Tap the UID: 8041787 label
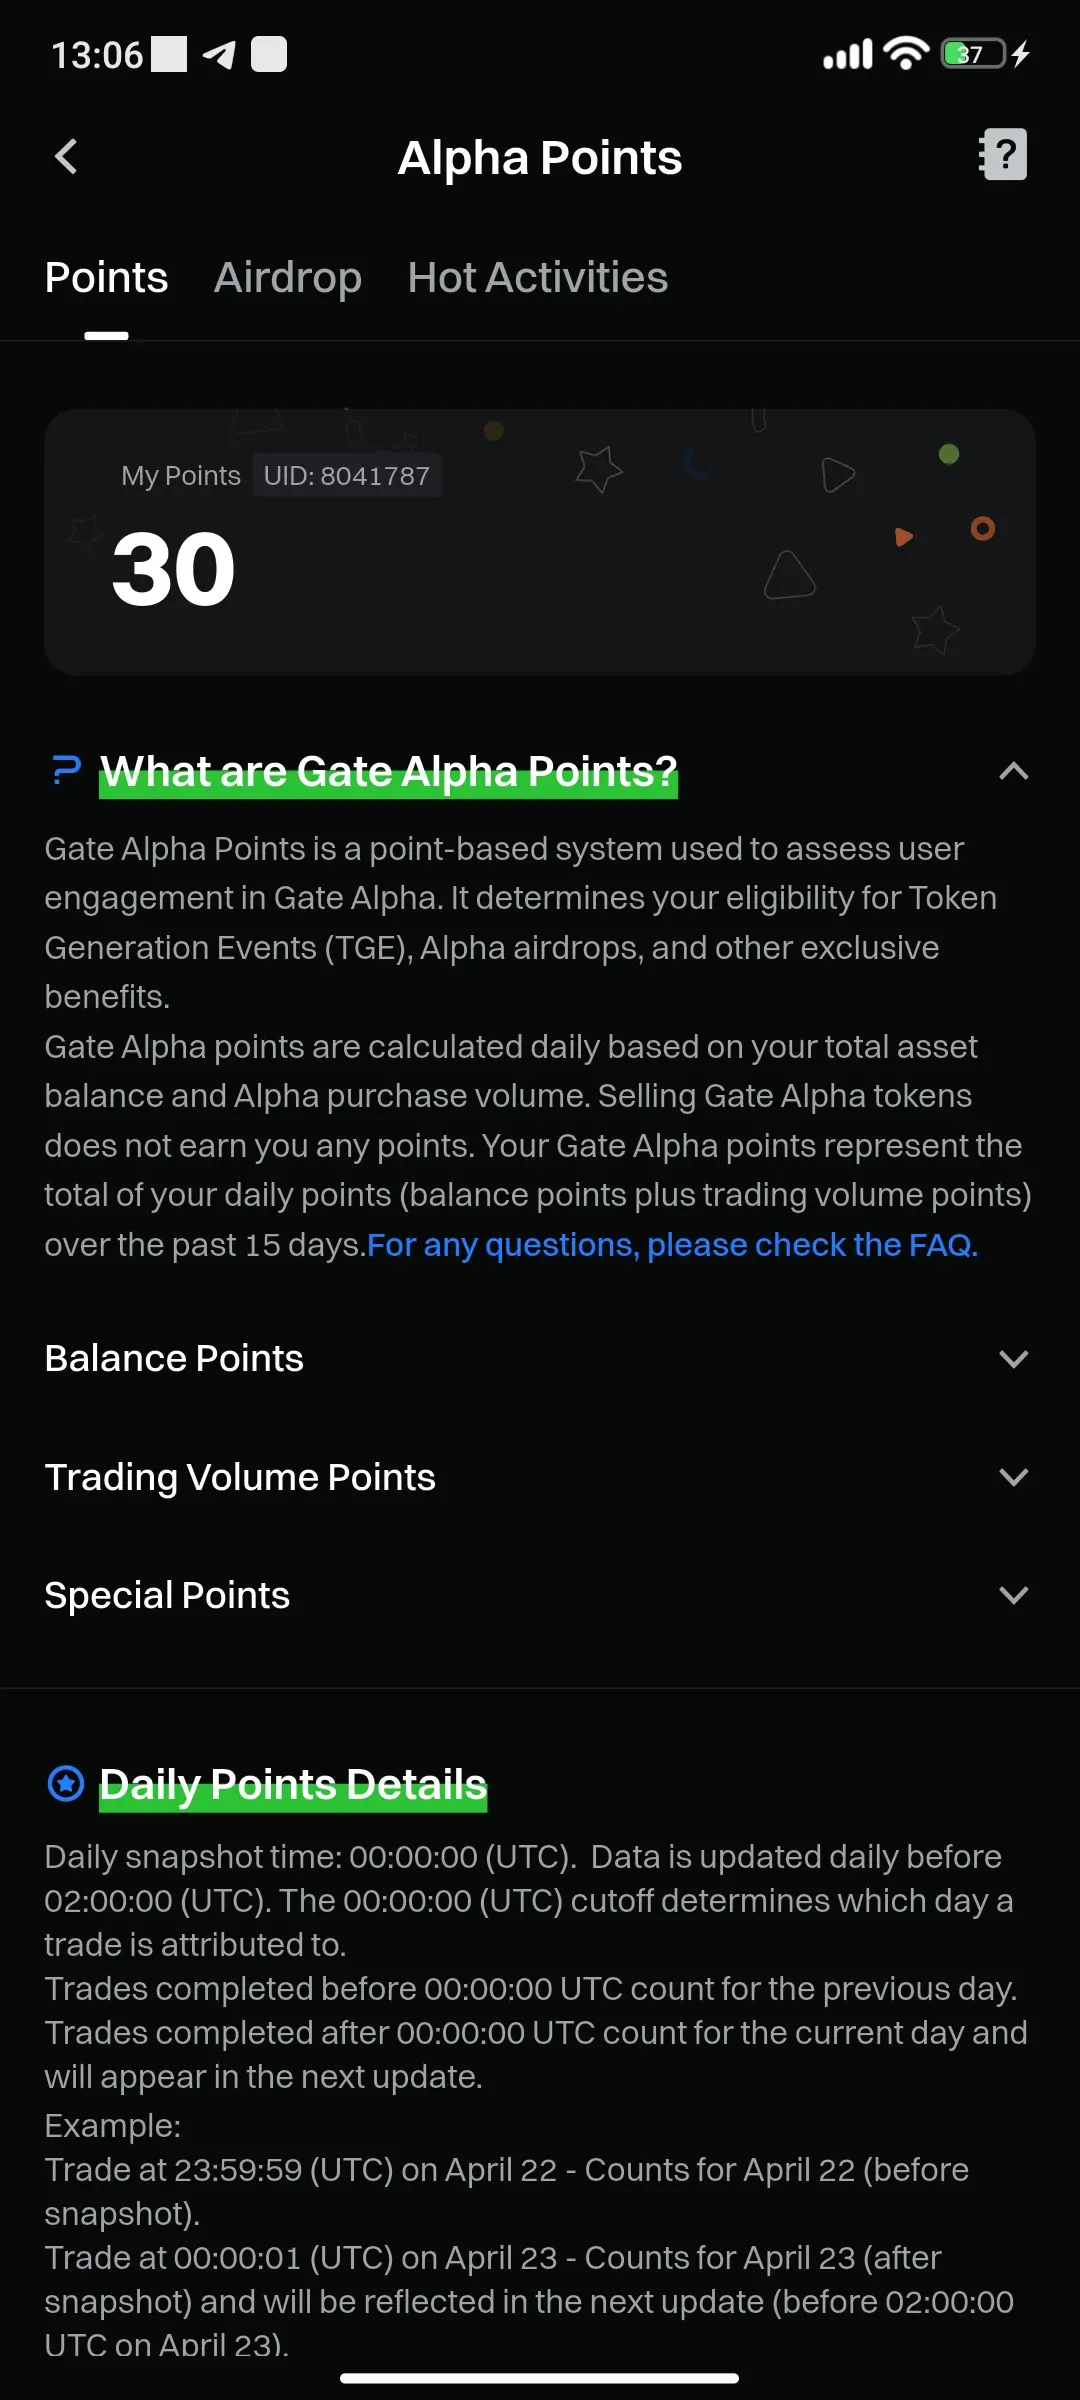 tap(346, 476)
